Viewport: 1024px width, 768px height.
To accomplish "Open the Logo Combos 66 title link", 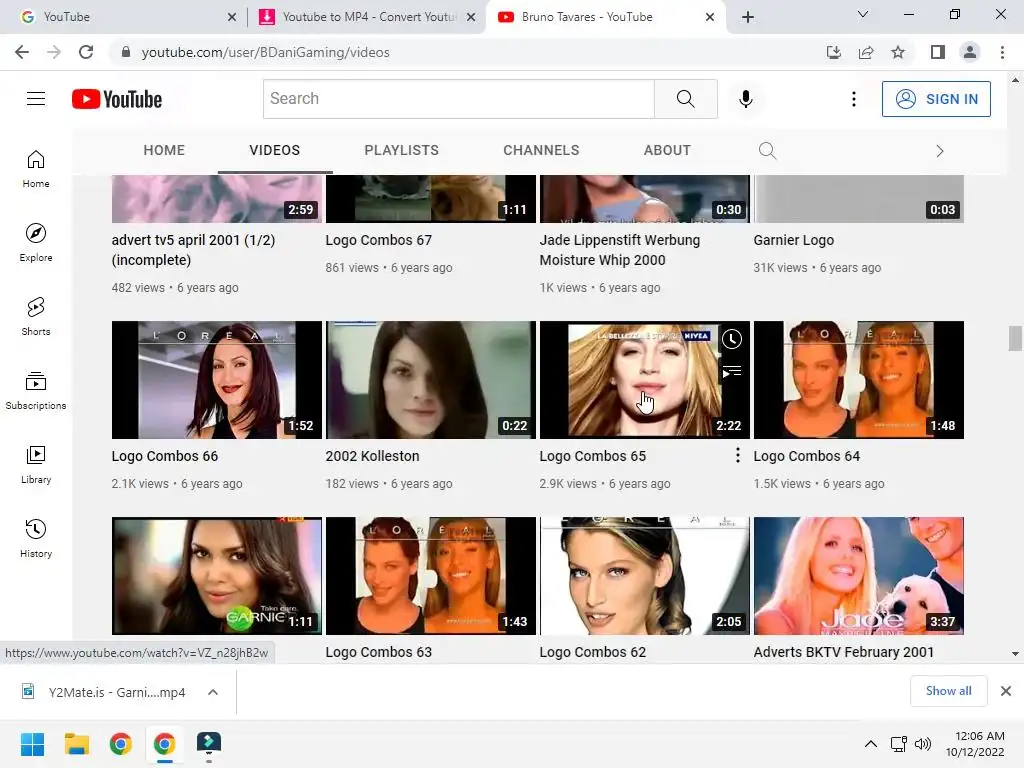I will click(165, 456).
